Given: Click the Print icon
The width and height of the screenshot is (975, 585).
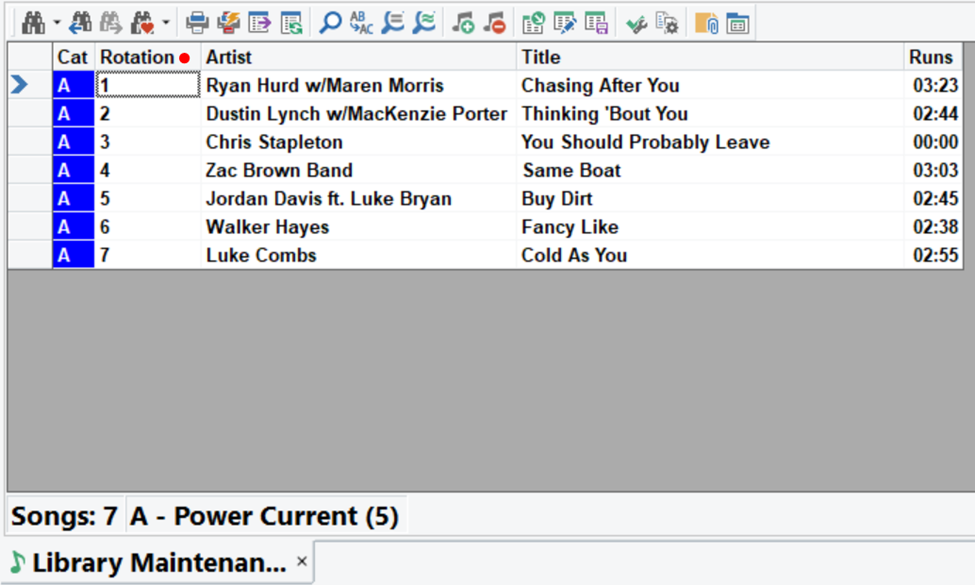Looking at the screenshot, I should (x=198, y=22).
